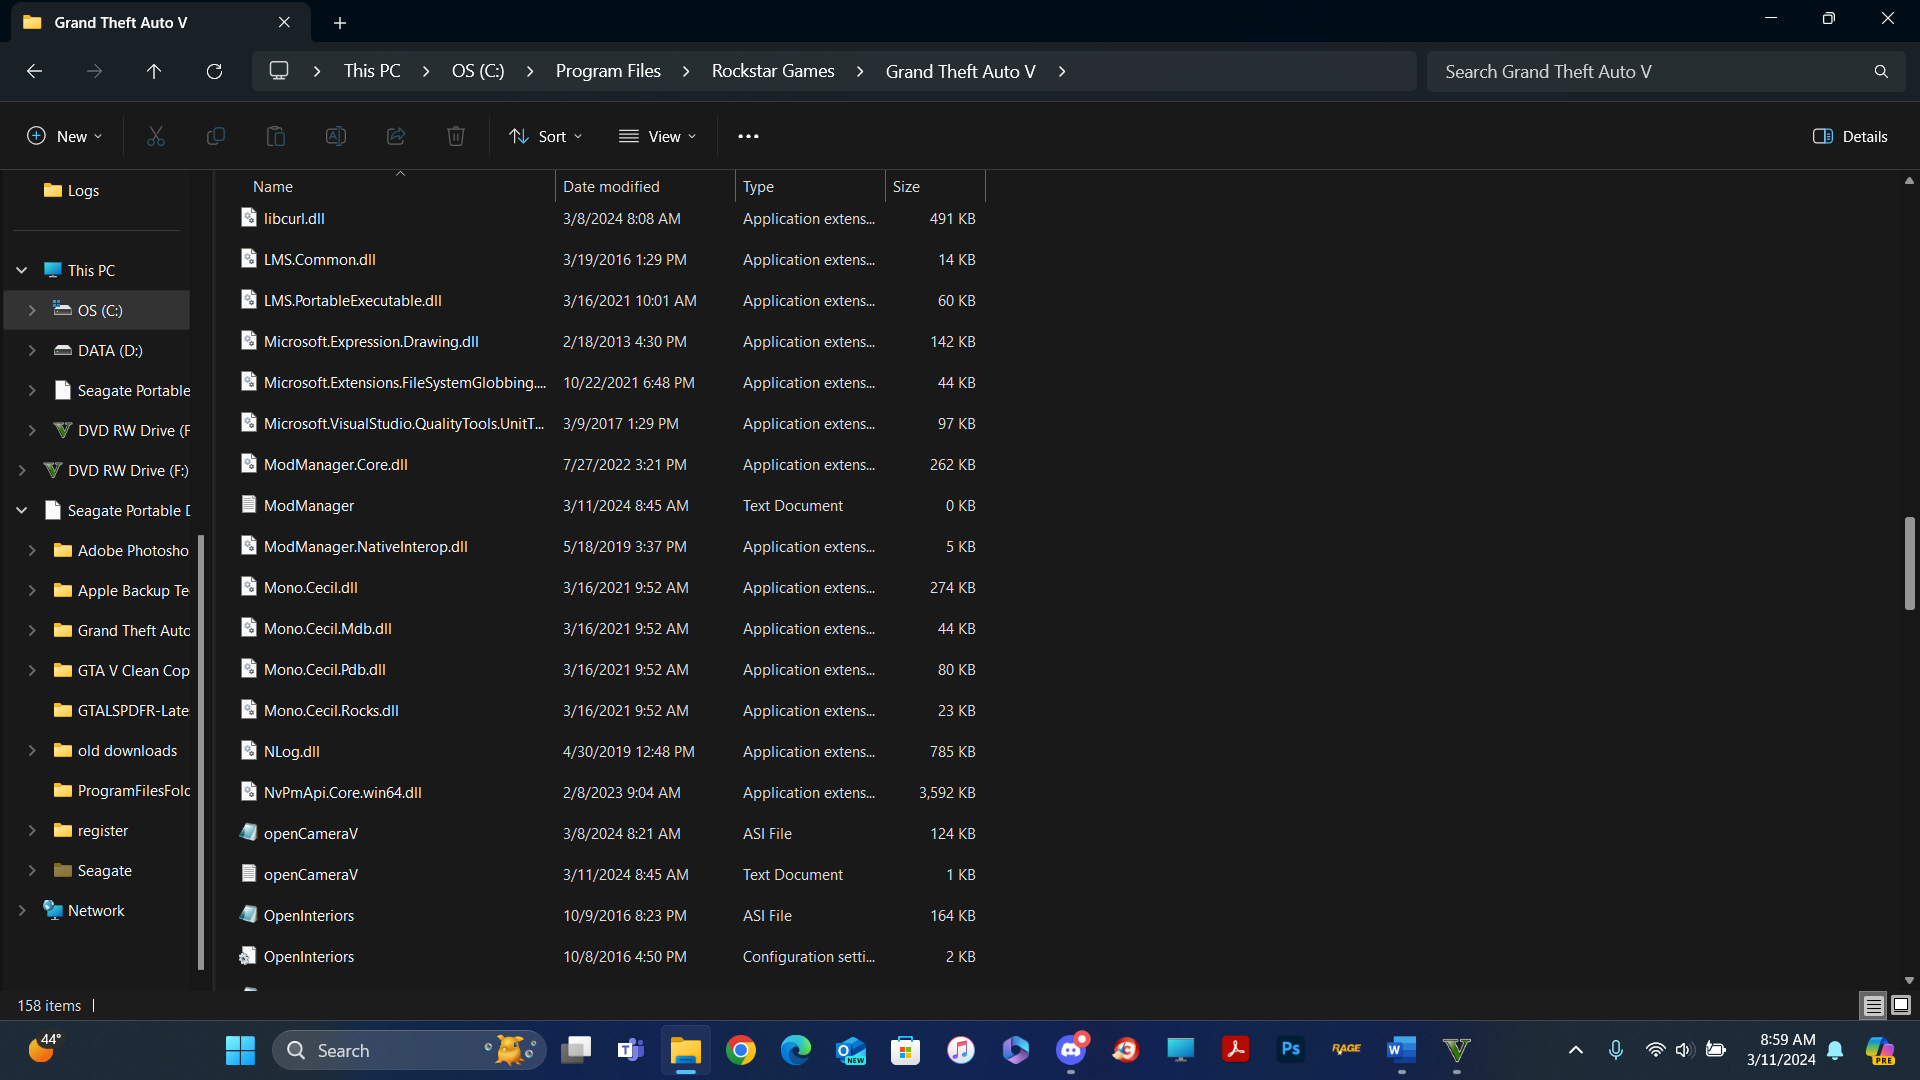The height and width of the screenshot is (1080, 1920).
Task: Switch to details list view in status bar
Action: point(1873,1005)
